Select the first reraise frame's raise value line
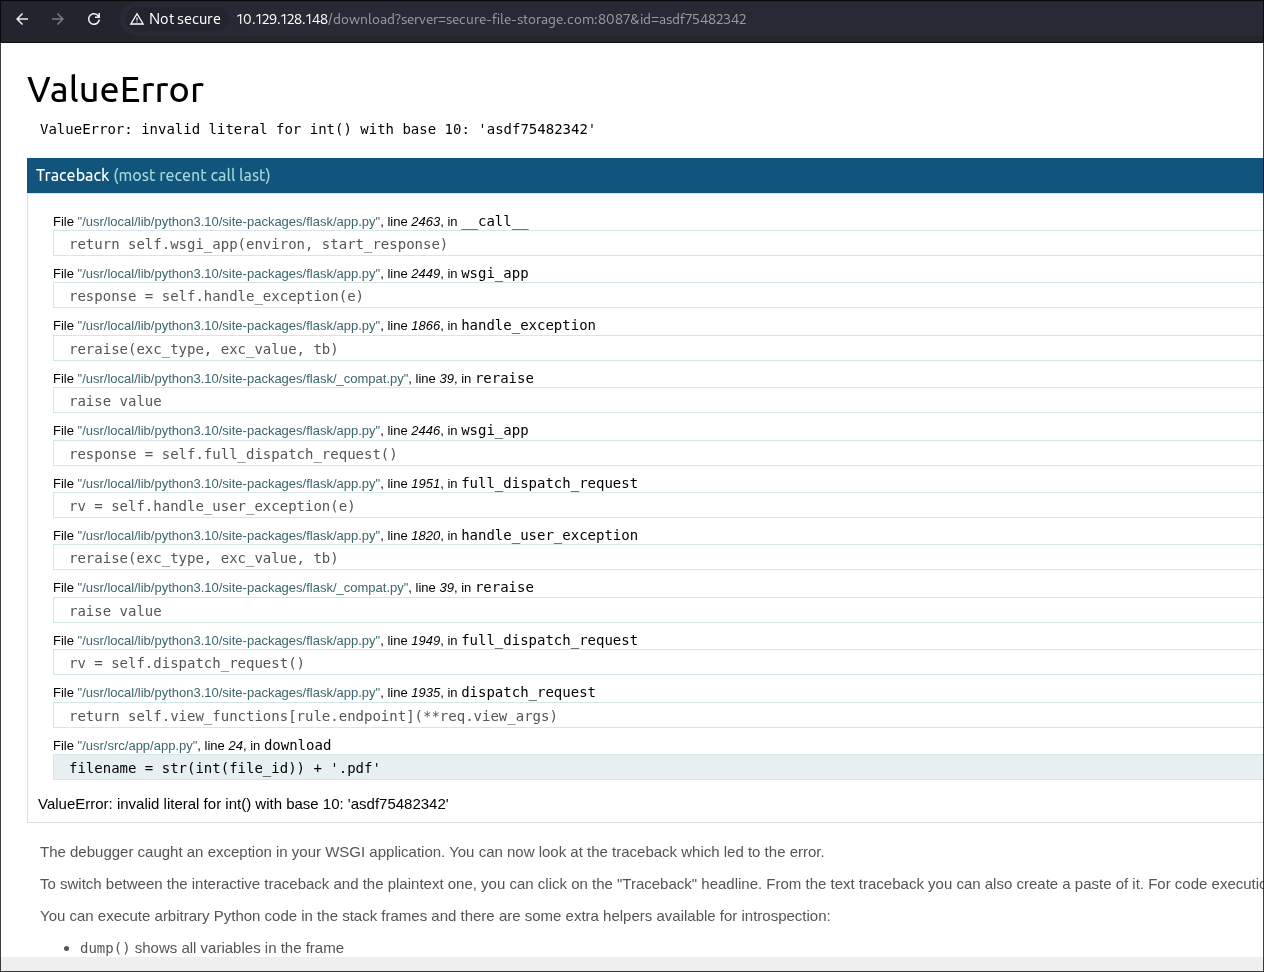The image size is (1264, 972). pyautogui.click(x=115, y=401)
